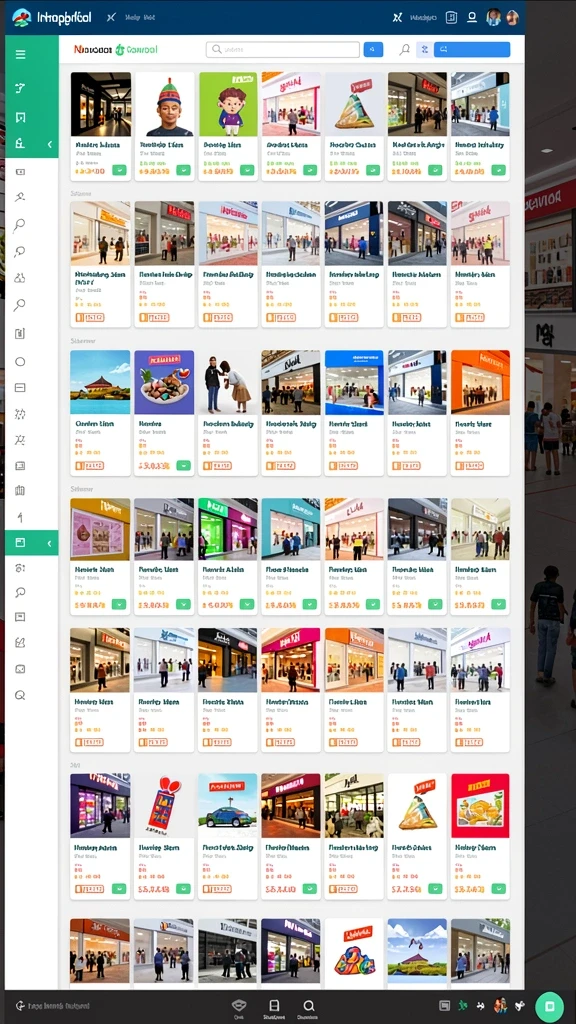Screen dimensions: 576x1024
Task: Click orange button on island temple card
Action: click(89, 466)
